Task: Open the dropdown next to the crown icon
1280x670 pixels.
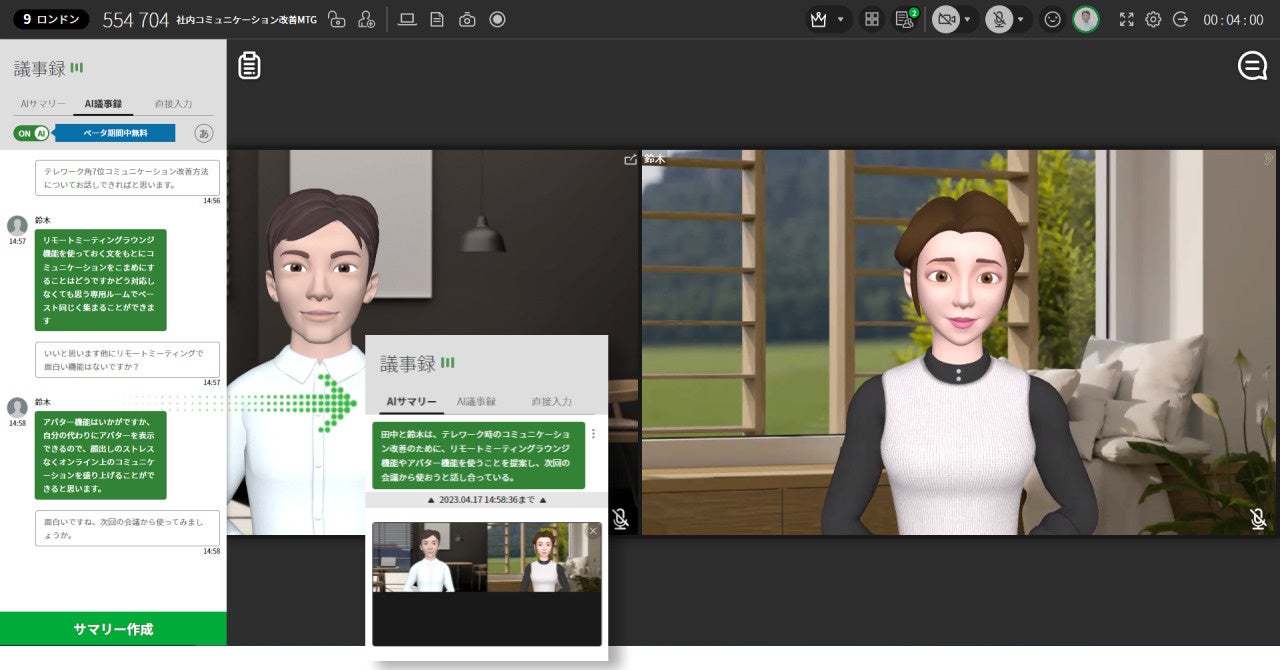Action: pyautogui.click(x=840, y=19)
